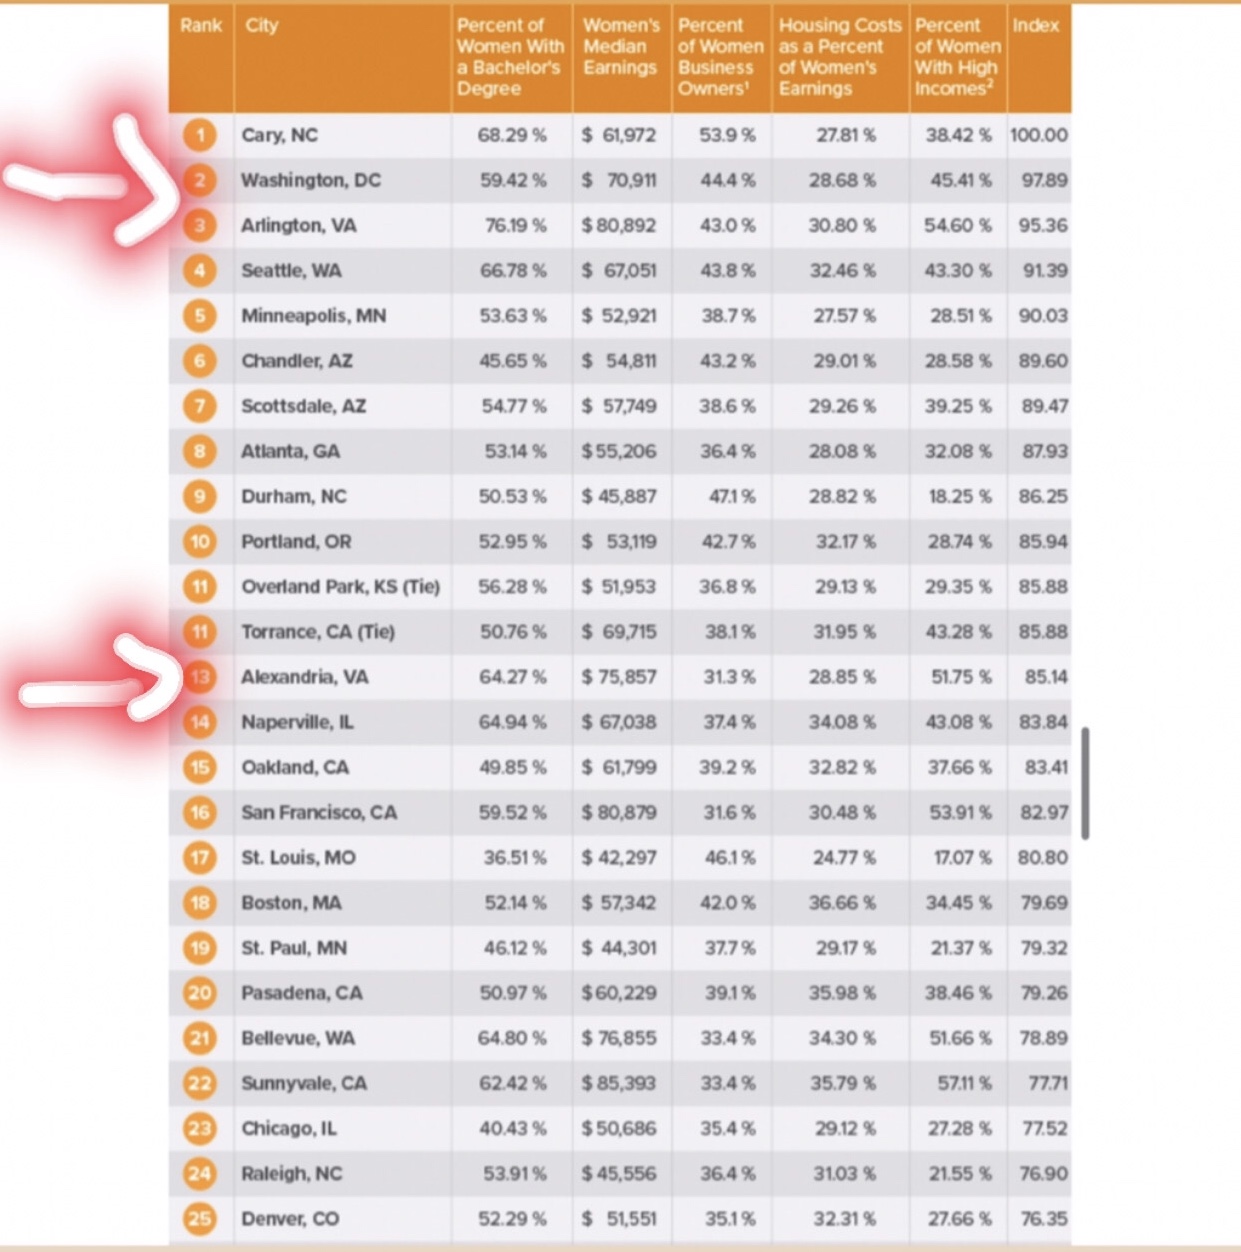This screenshot has width=1241, height=1252.
Task: Click the Women's Median Earnings column header
Action: (x=621, y=47)
